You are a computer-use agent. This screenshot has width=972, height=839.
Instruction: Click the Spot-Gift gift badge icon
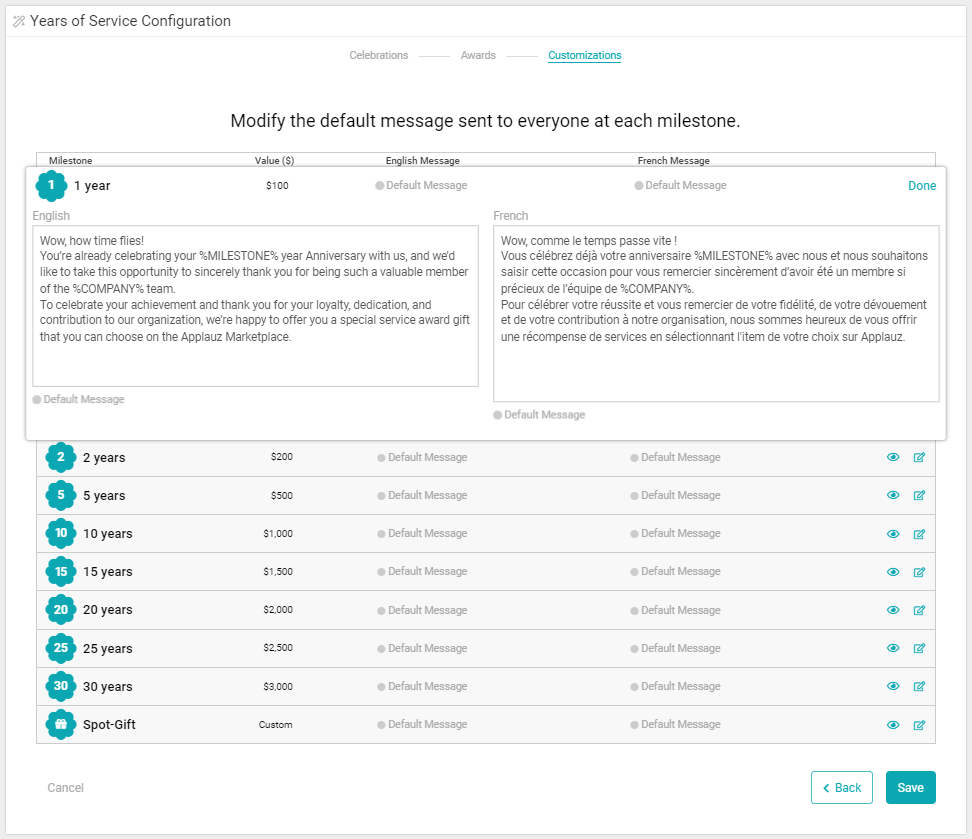61,725
